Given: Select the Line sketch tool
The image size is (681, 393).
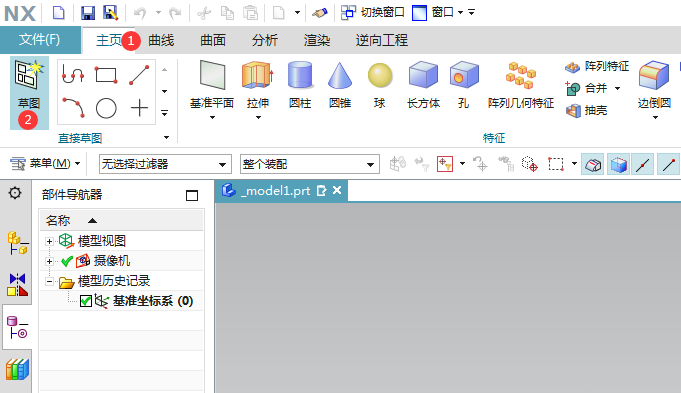Looking at the screenshot, I should point(139,75).
